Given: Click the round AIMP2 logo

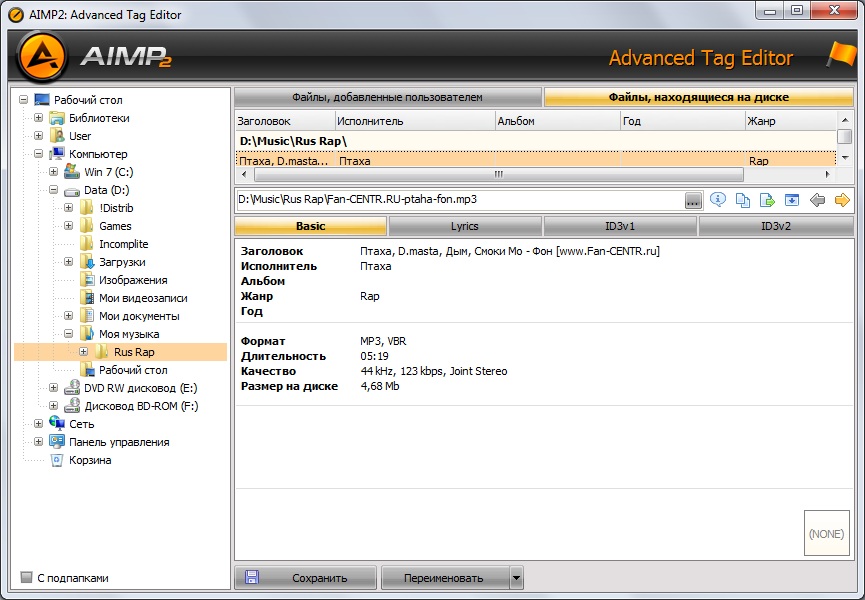Looking at the screenshot, I should (42, 56).
